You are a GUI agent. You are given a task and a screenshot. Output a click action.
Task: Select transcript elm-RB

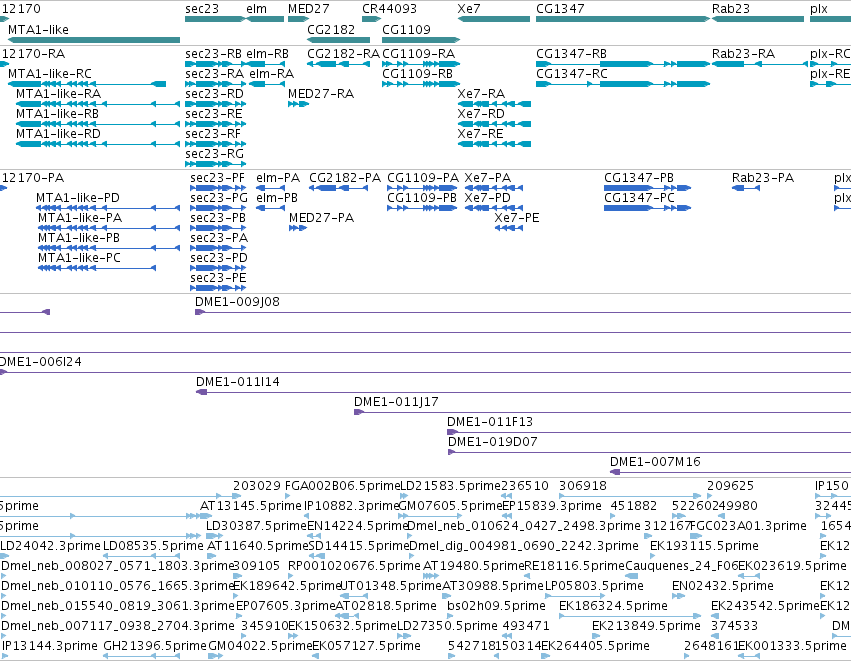267,54
